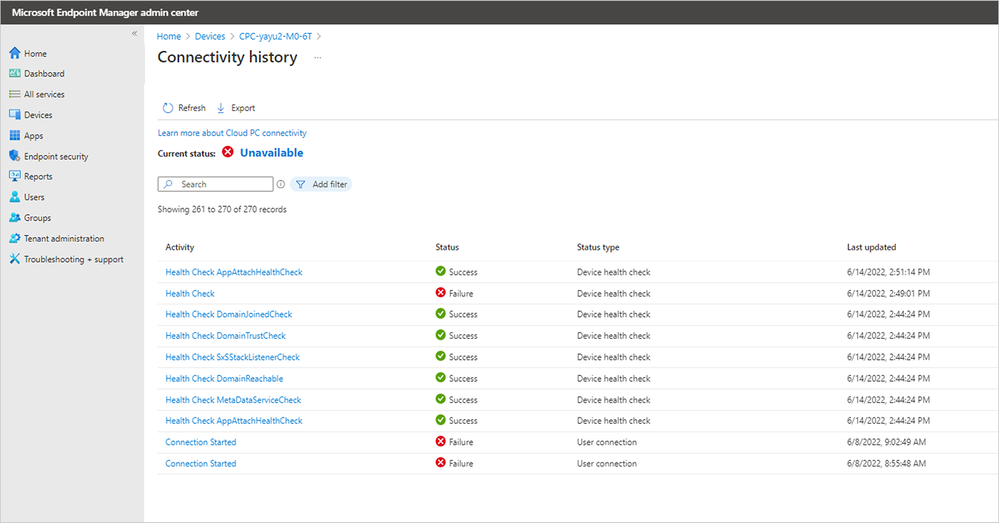The width and height of the screenshot is (999, 523).
Task: Click the Export download arrow icon
Action: pyautogui.click(x=220, y=108)
